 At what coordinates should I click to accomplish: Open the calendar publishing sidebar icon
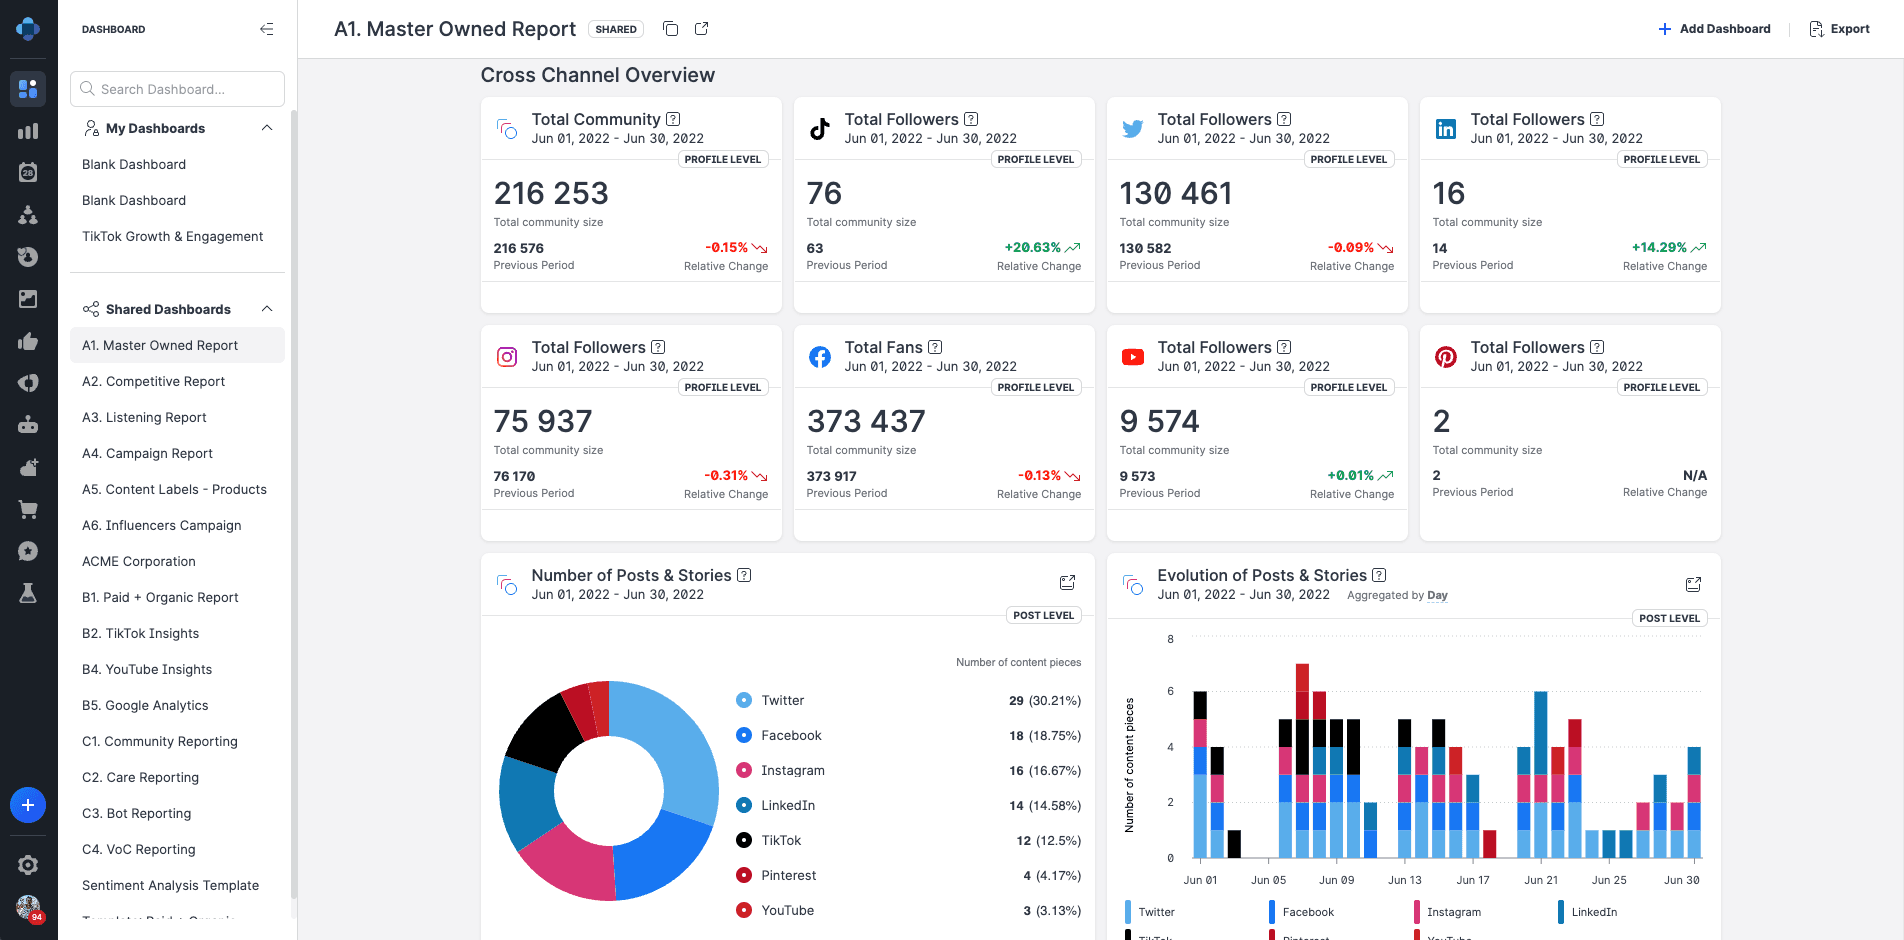point(28,173)
